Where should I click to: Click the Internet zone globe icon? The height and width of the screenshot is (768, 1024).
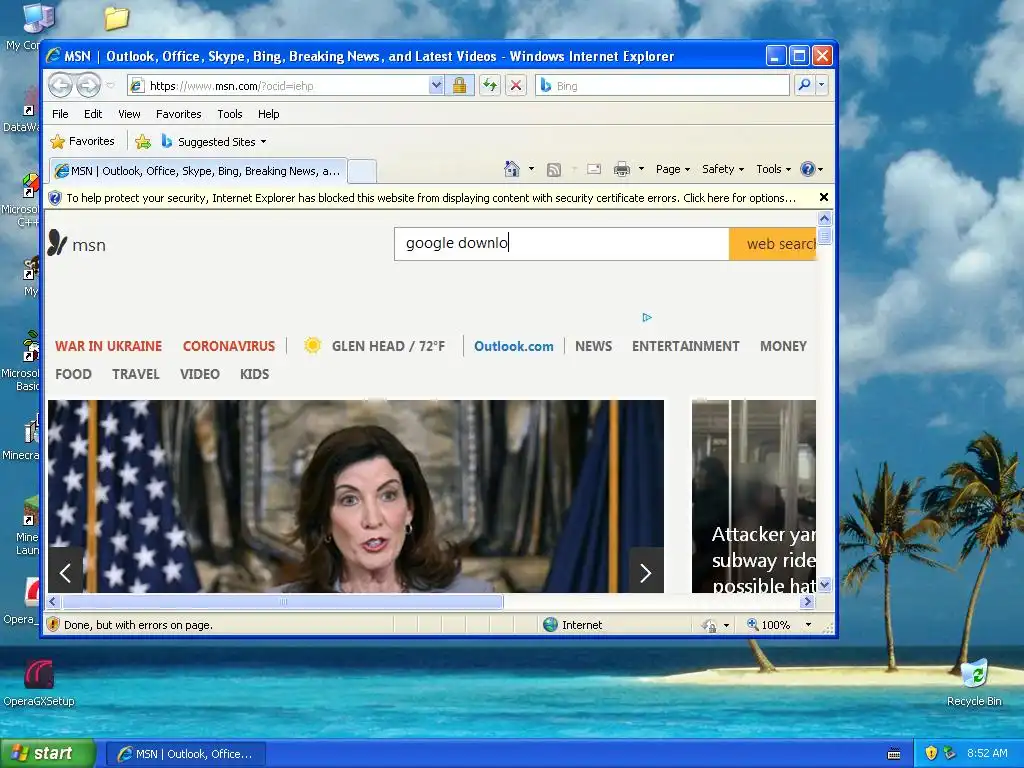point(551,624)
